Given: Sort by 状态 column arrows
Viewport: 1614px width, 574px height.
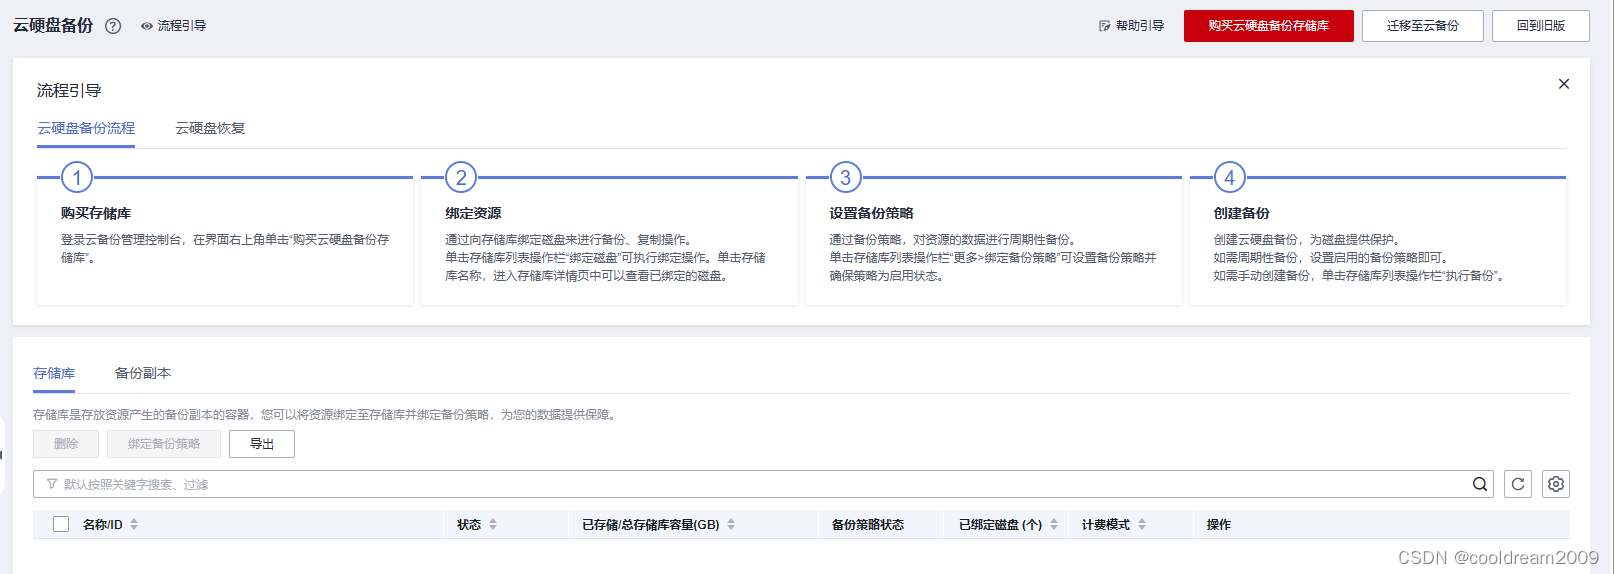Looking at the screenshot, I should pos(493,524).
